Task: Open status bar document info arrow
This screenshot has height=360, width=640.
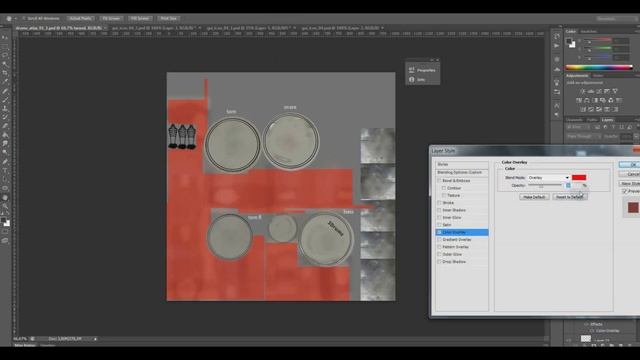Action: [x=96, y=339]
